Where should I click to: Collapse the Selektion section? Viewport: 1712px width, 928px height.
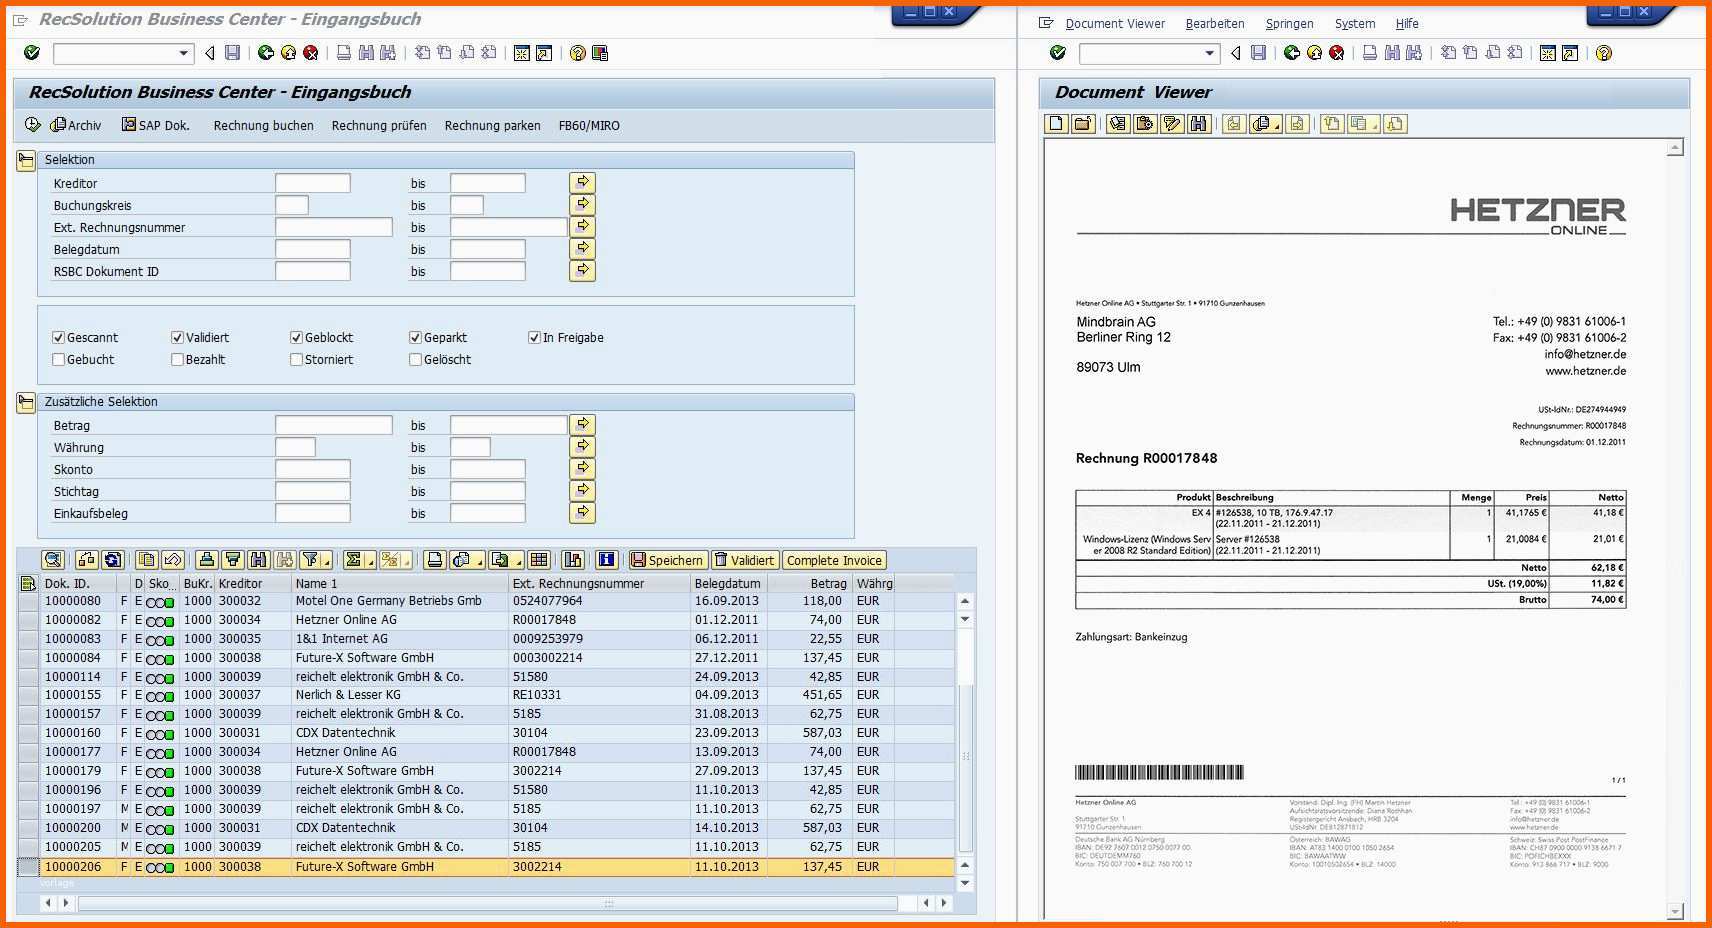tap(26, 160)
